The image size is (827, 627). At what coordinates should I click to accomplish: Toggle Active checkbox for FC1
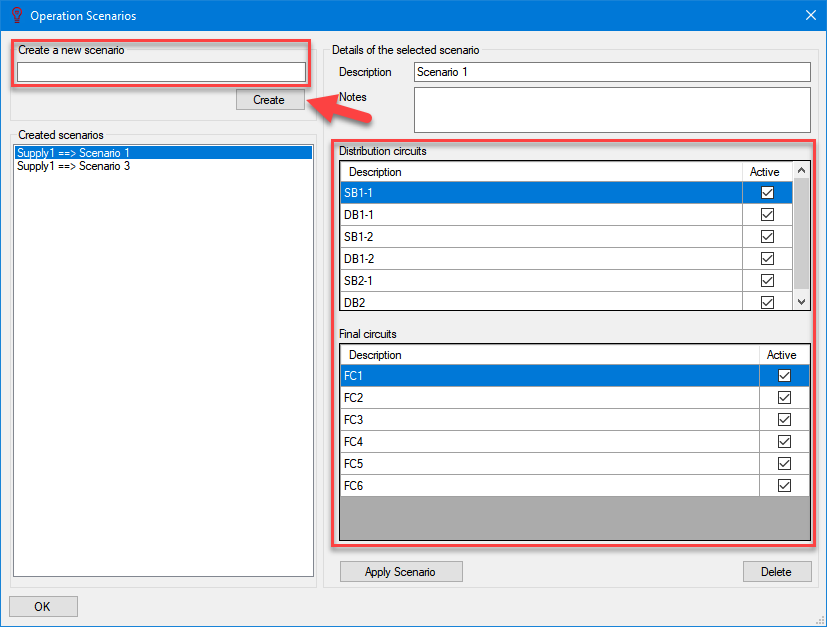(784, 375)
